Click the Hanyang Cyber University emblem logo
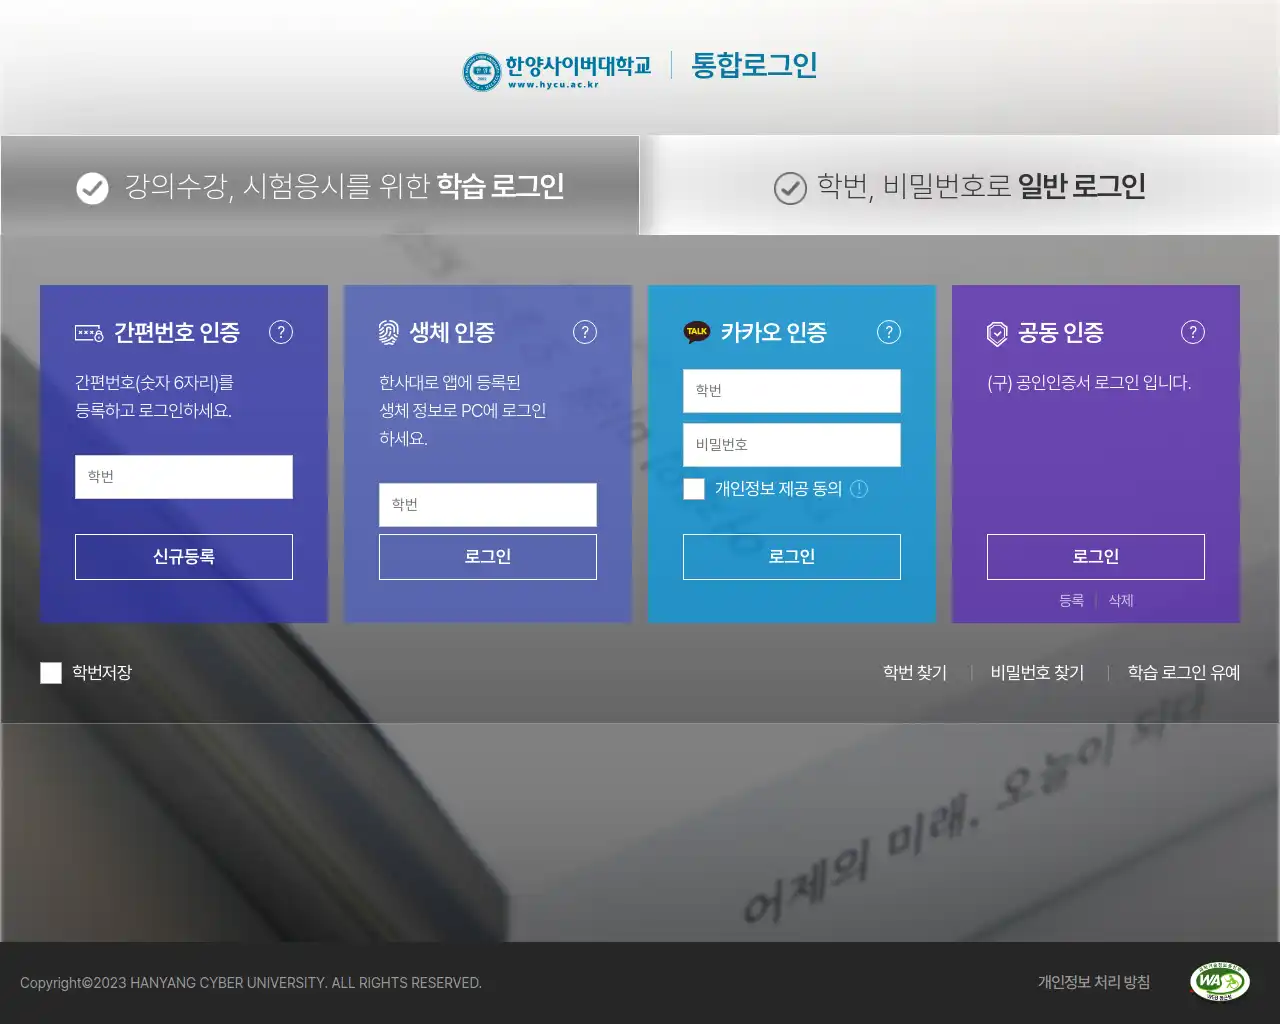 click(x=481, y=70)
